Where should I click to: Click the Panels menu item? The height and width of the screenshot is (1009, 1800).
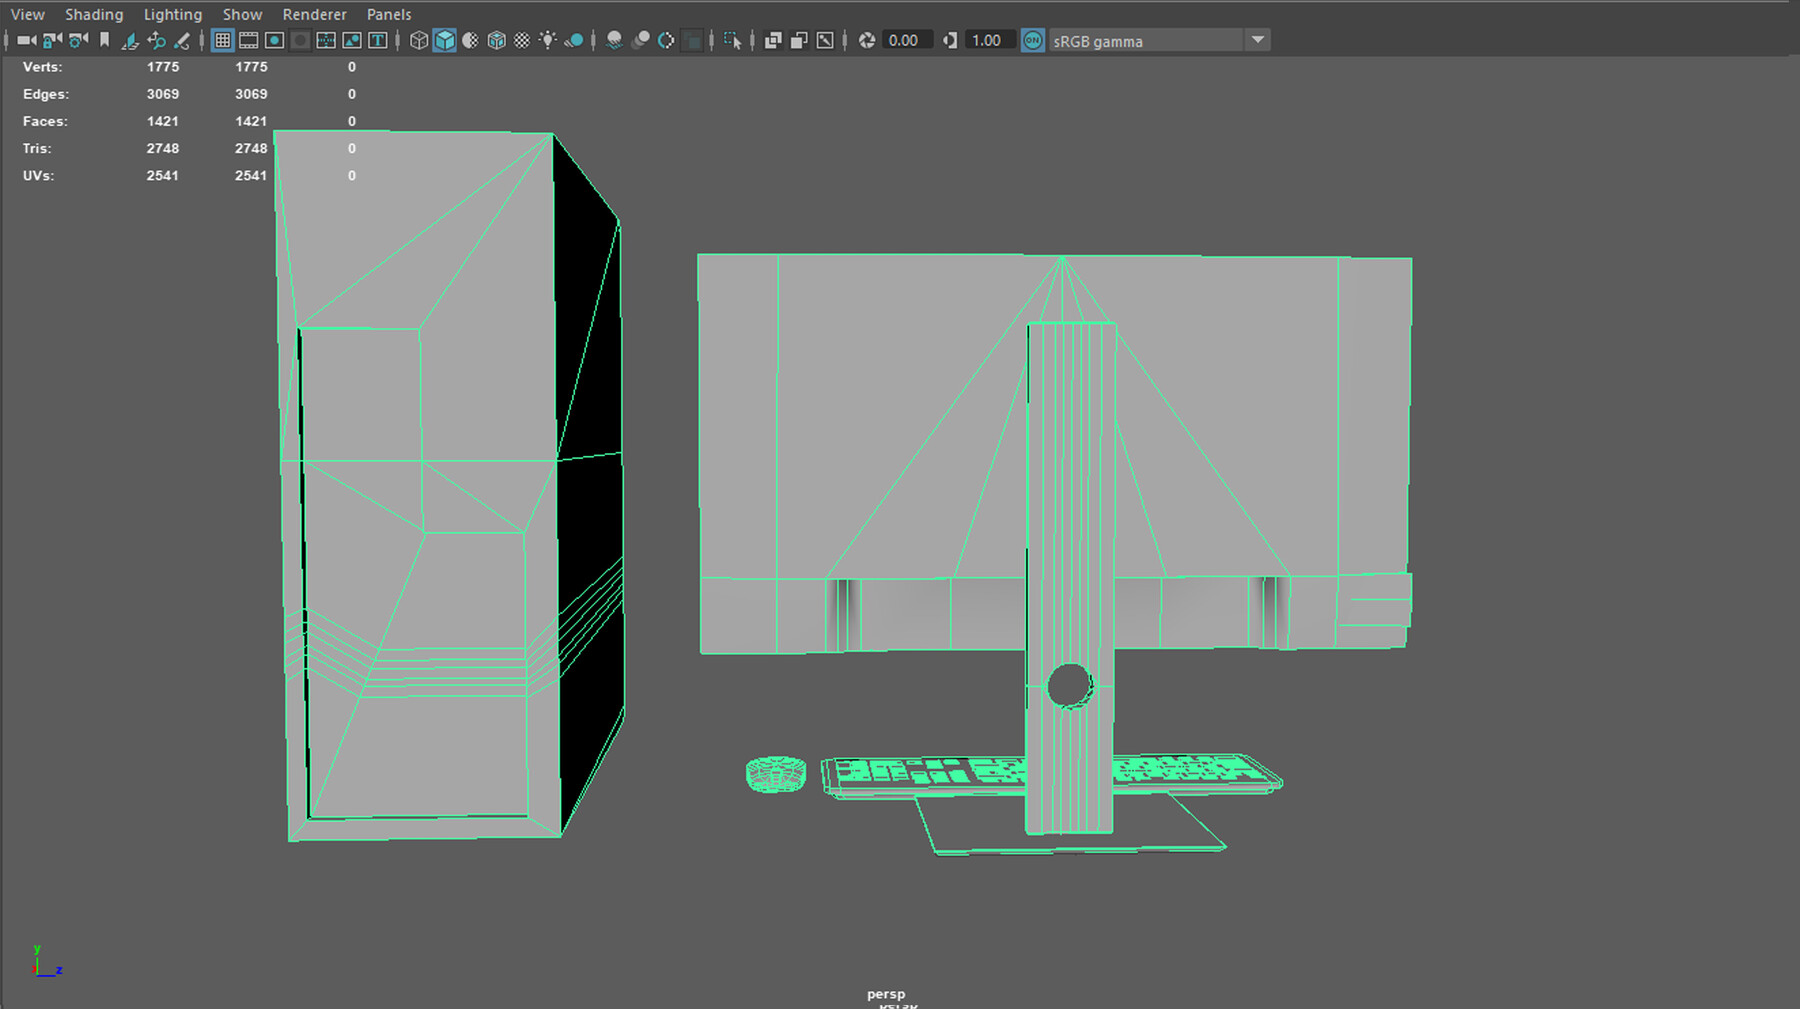tap(388, 13)
